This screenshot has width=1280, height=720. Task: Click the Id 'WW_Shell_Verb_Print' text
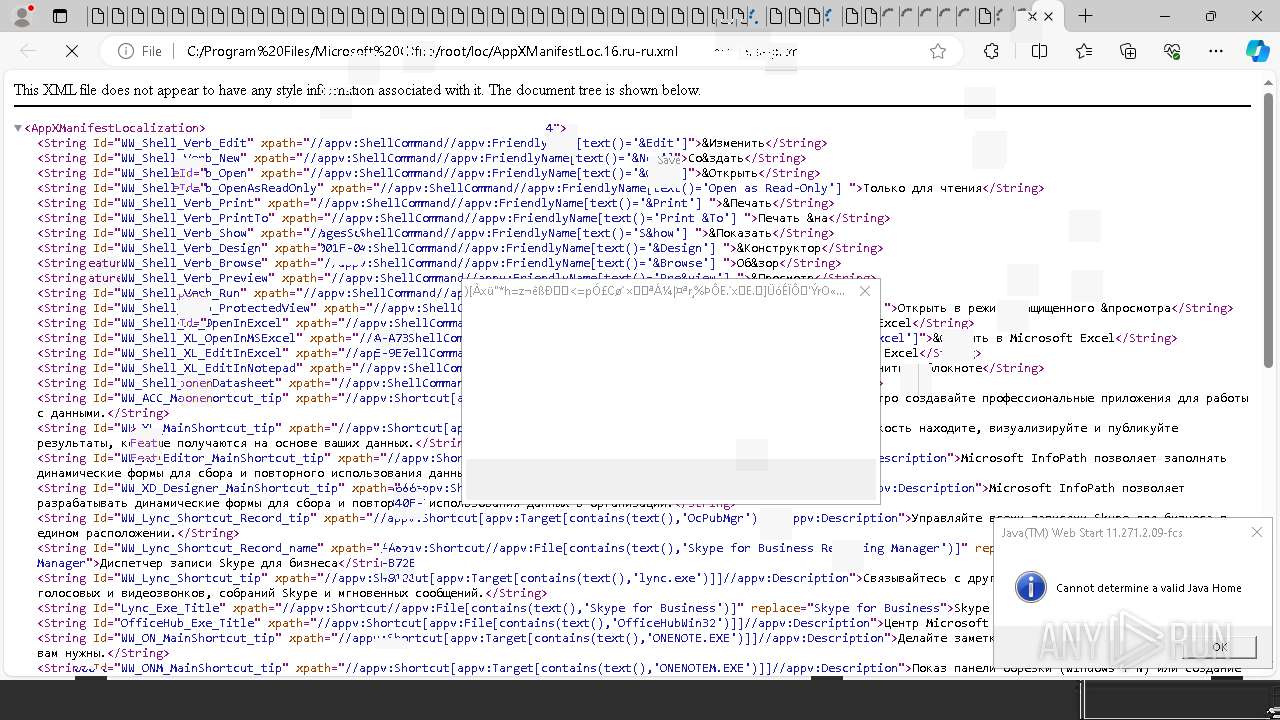point(187,203)
